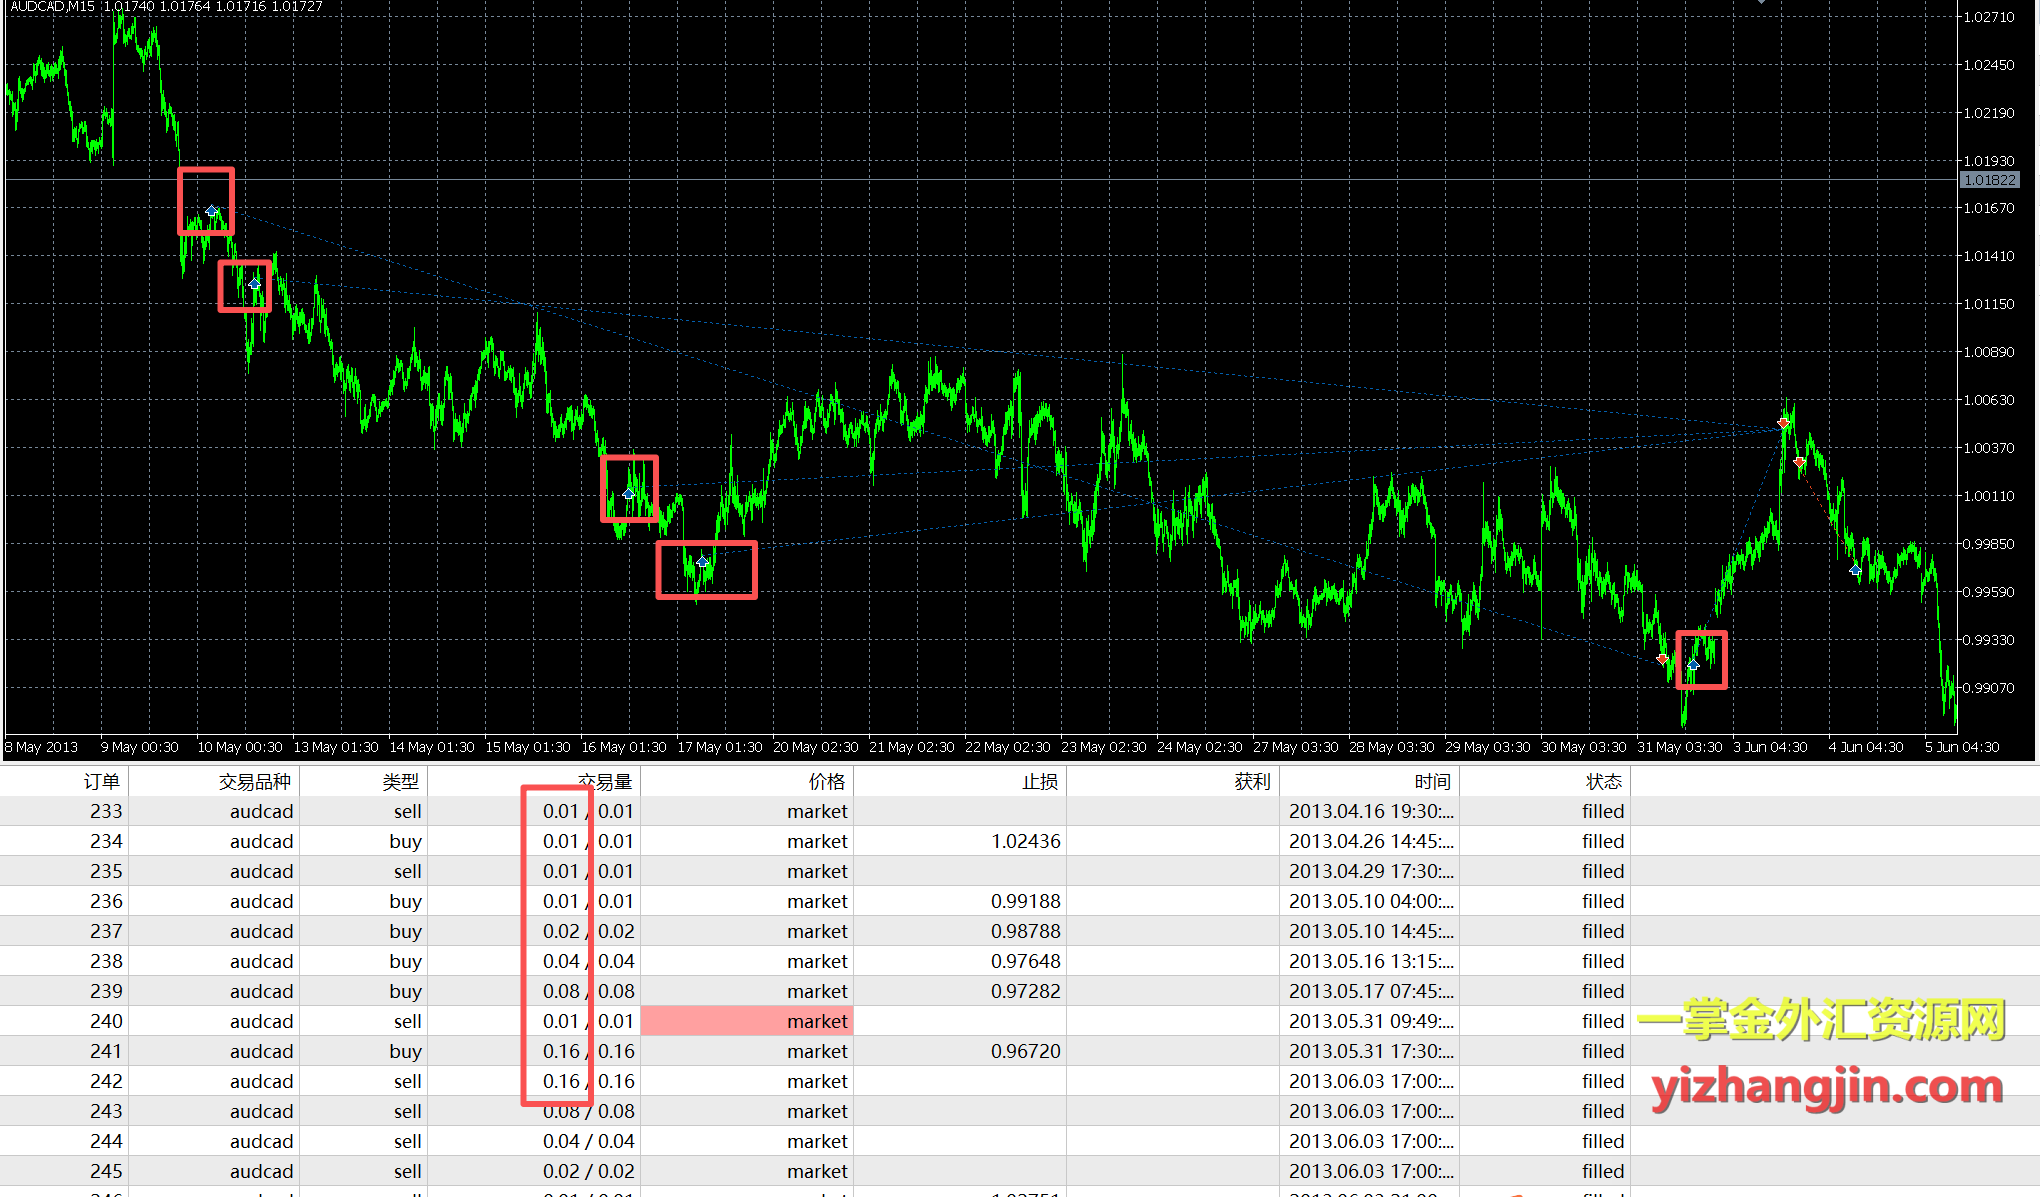Image resolution: width=2040 pixels, height=1197 pixels.
Task: Click the red sell arrow at the 3 Jun peak
Action: point(1783,424)
